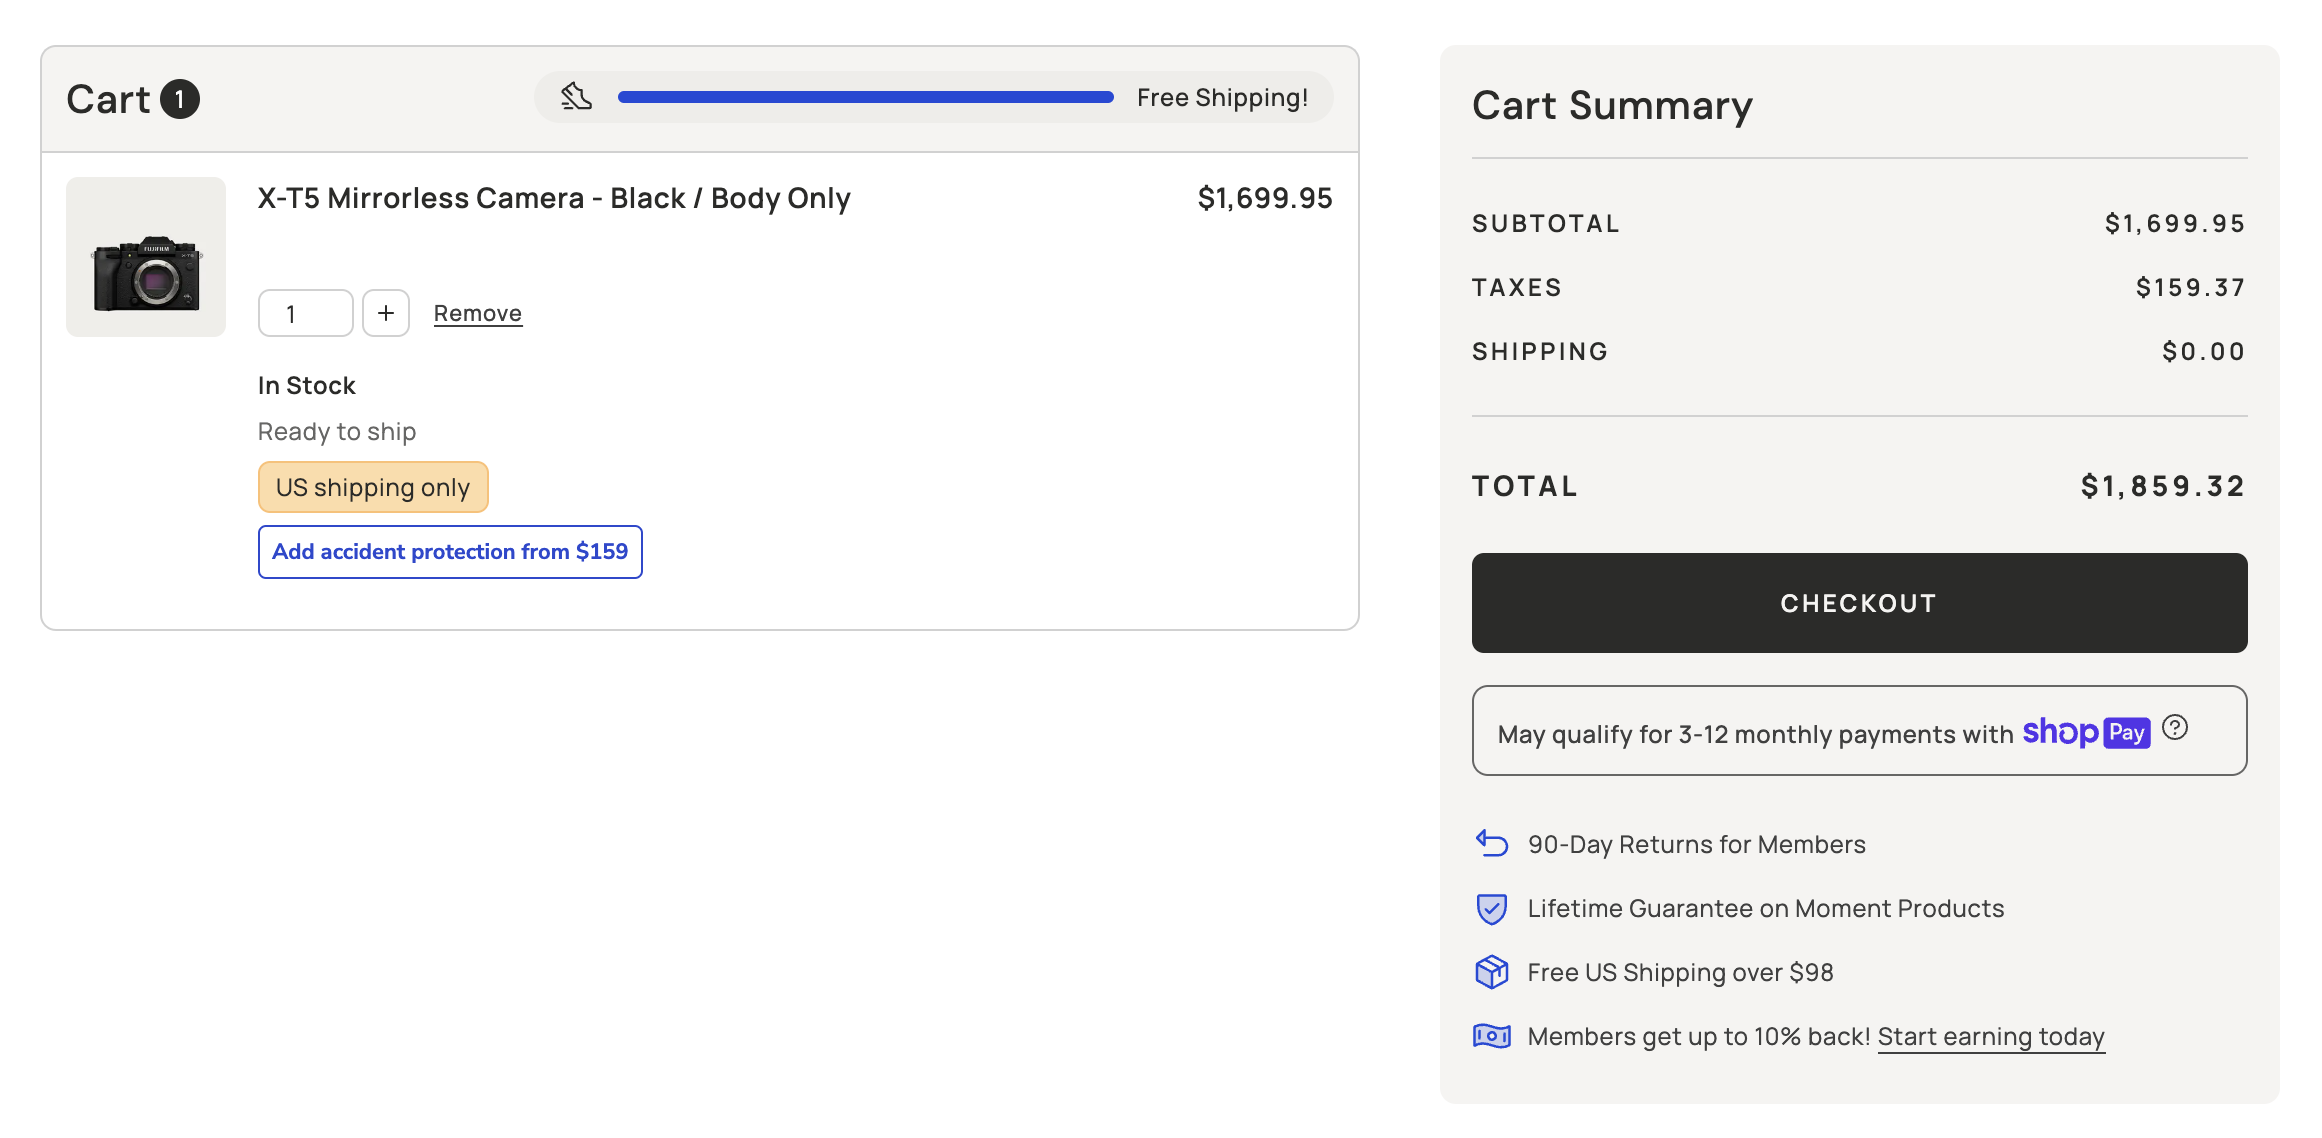Viewport: 2322px width, 1138px height.
Task: Click the cart item count badge
Action: coord(180,99)
